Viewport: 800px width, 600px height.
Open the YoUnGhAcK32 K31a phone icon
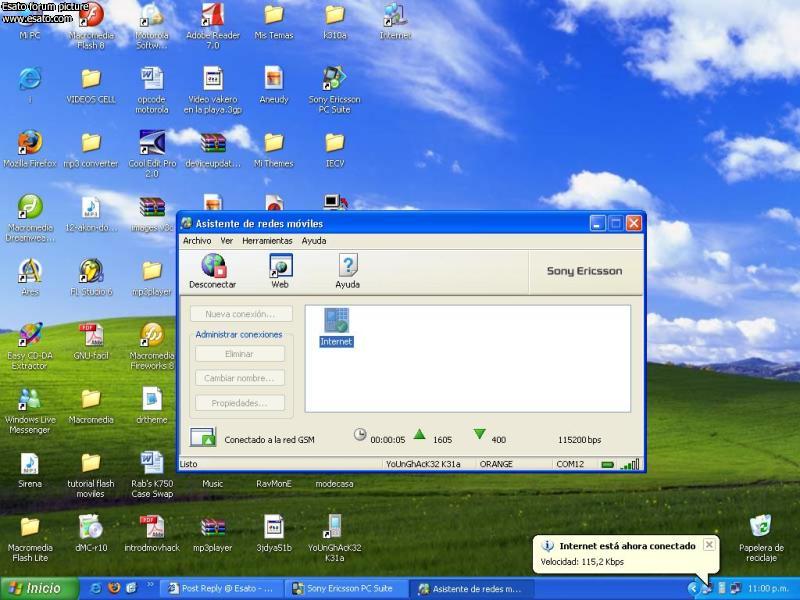point(334,538)
